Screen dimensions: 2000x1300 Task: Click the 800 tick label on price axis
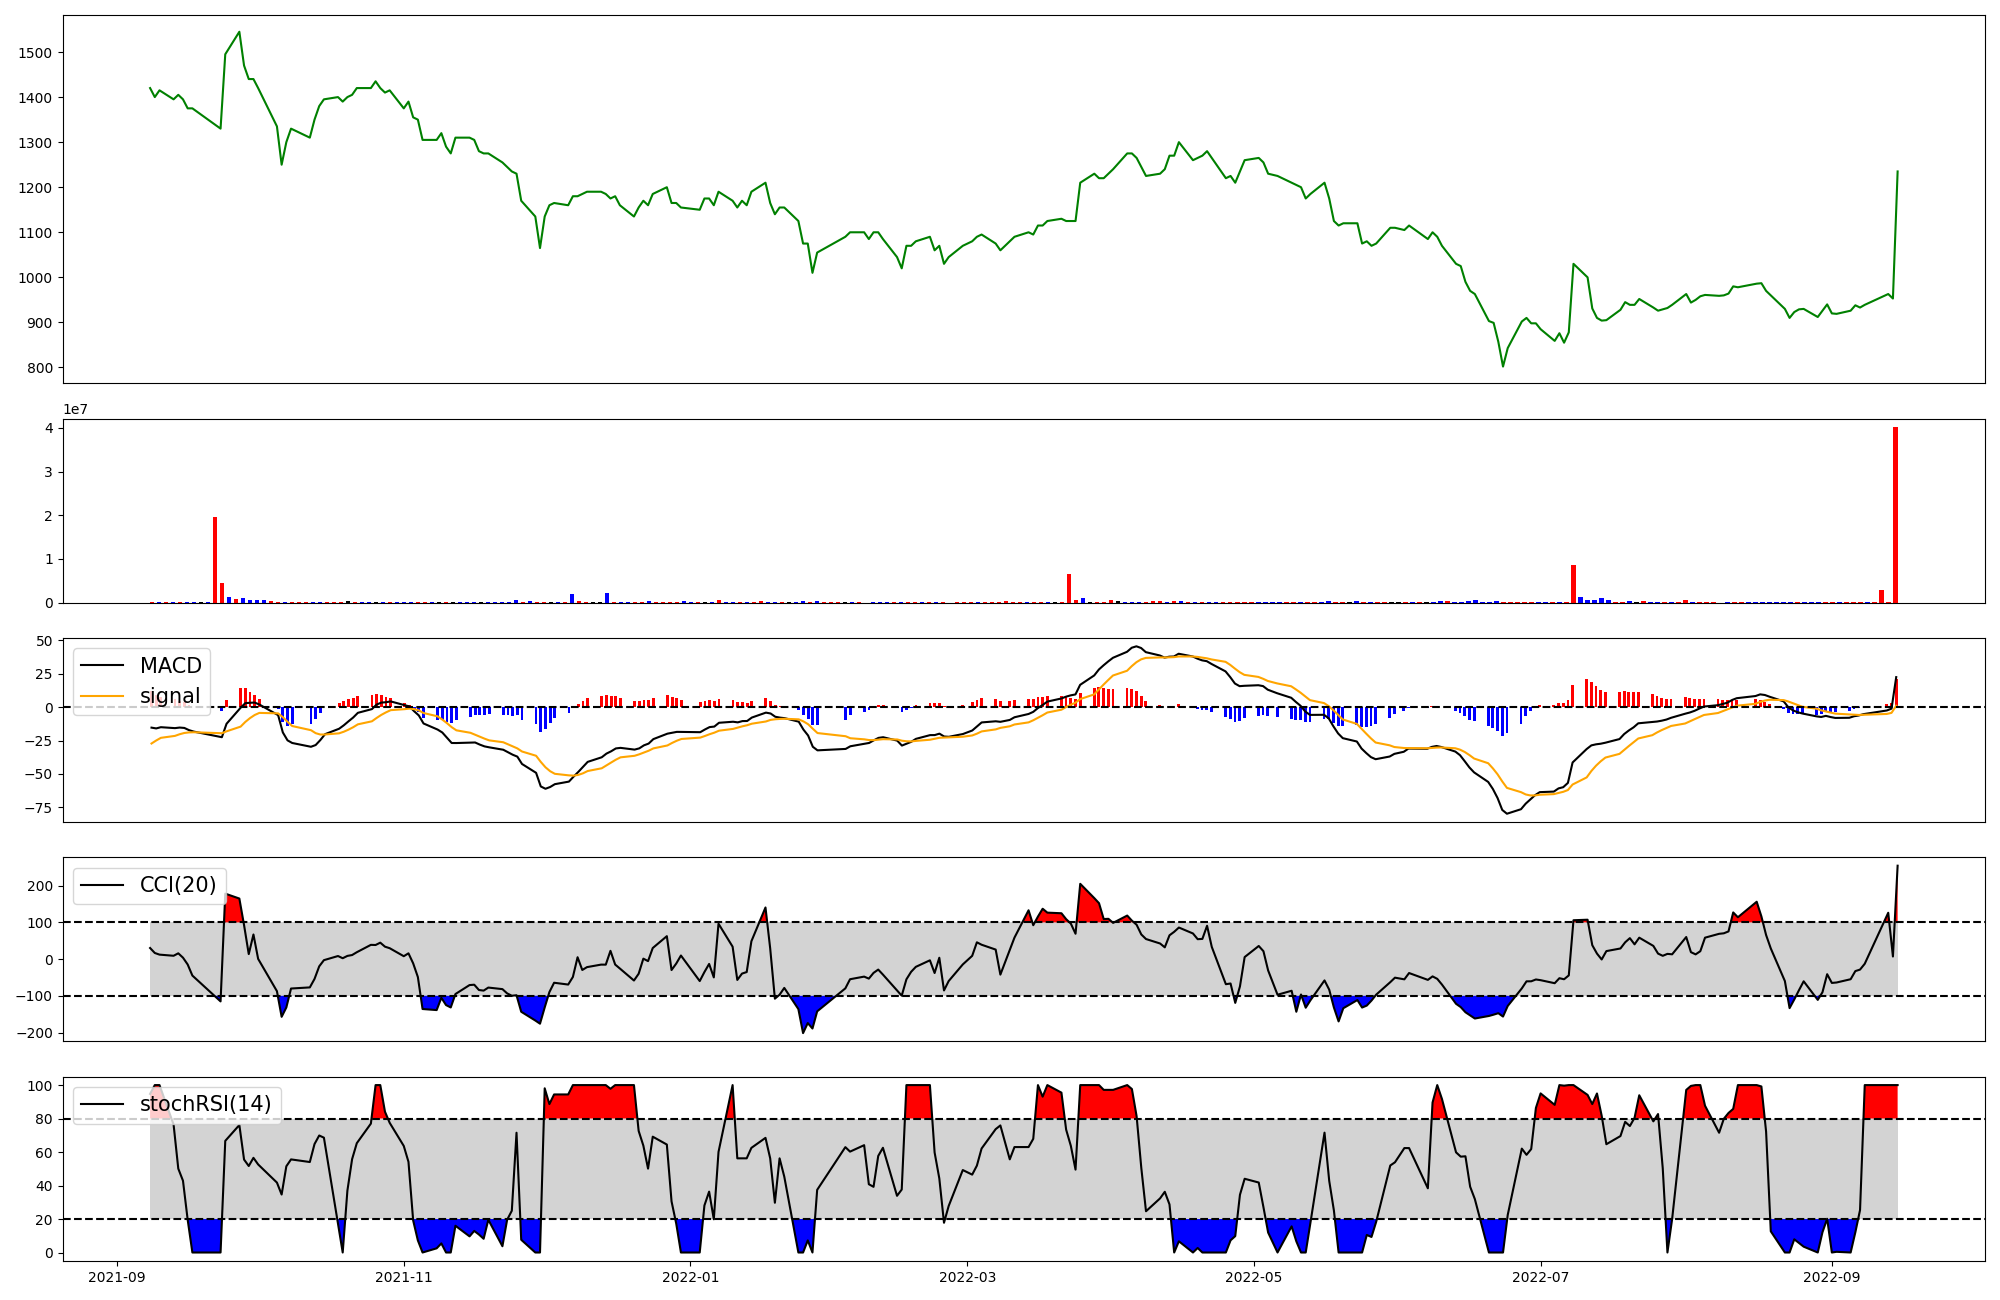pos(41,368)
